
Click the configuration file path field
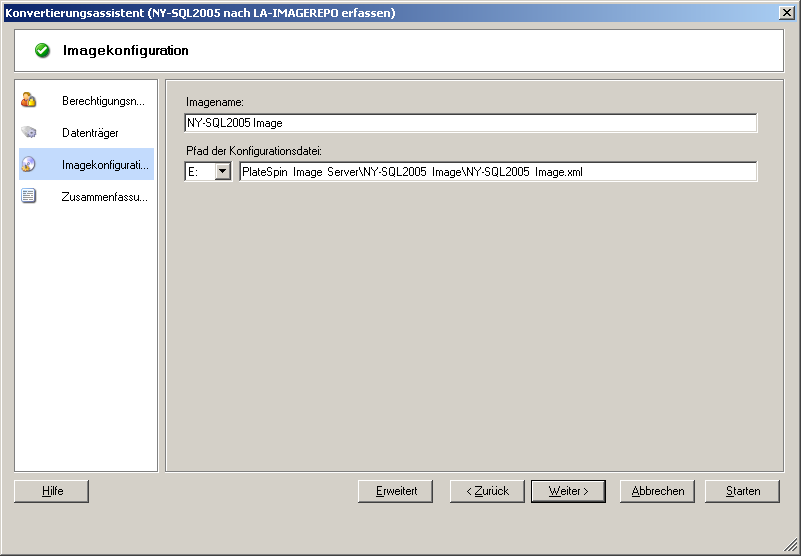(498, 172)
